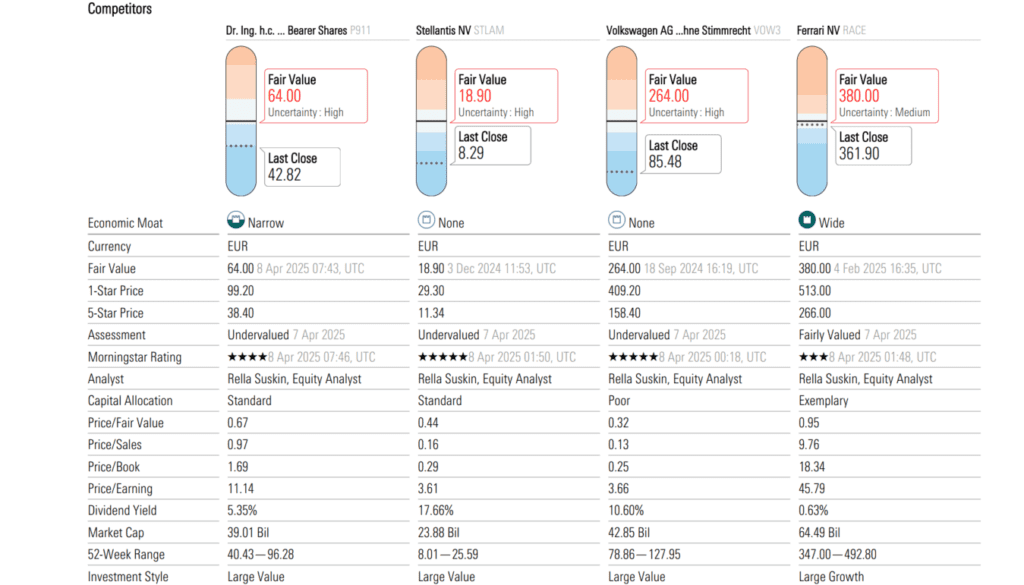Click the Ferrari price thermometer gauge
This screenshot has height=585, width=1024.
(812, 120)
